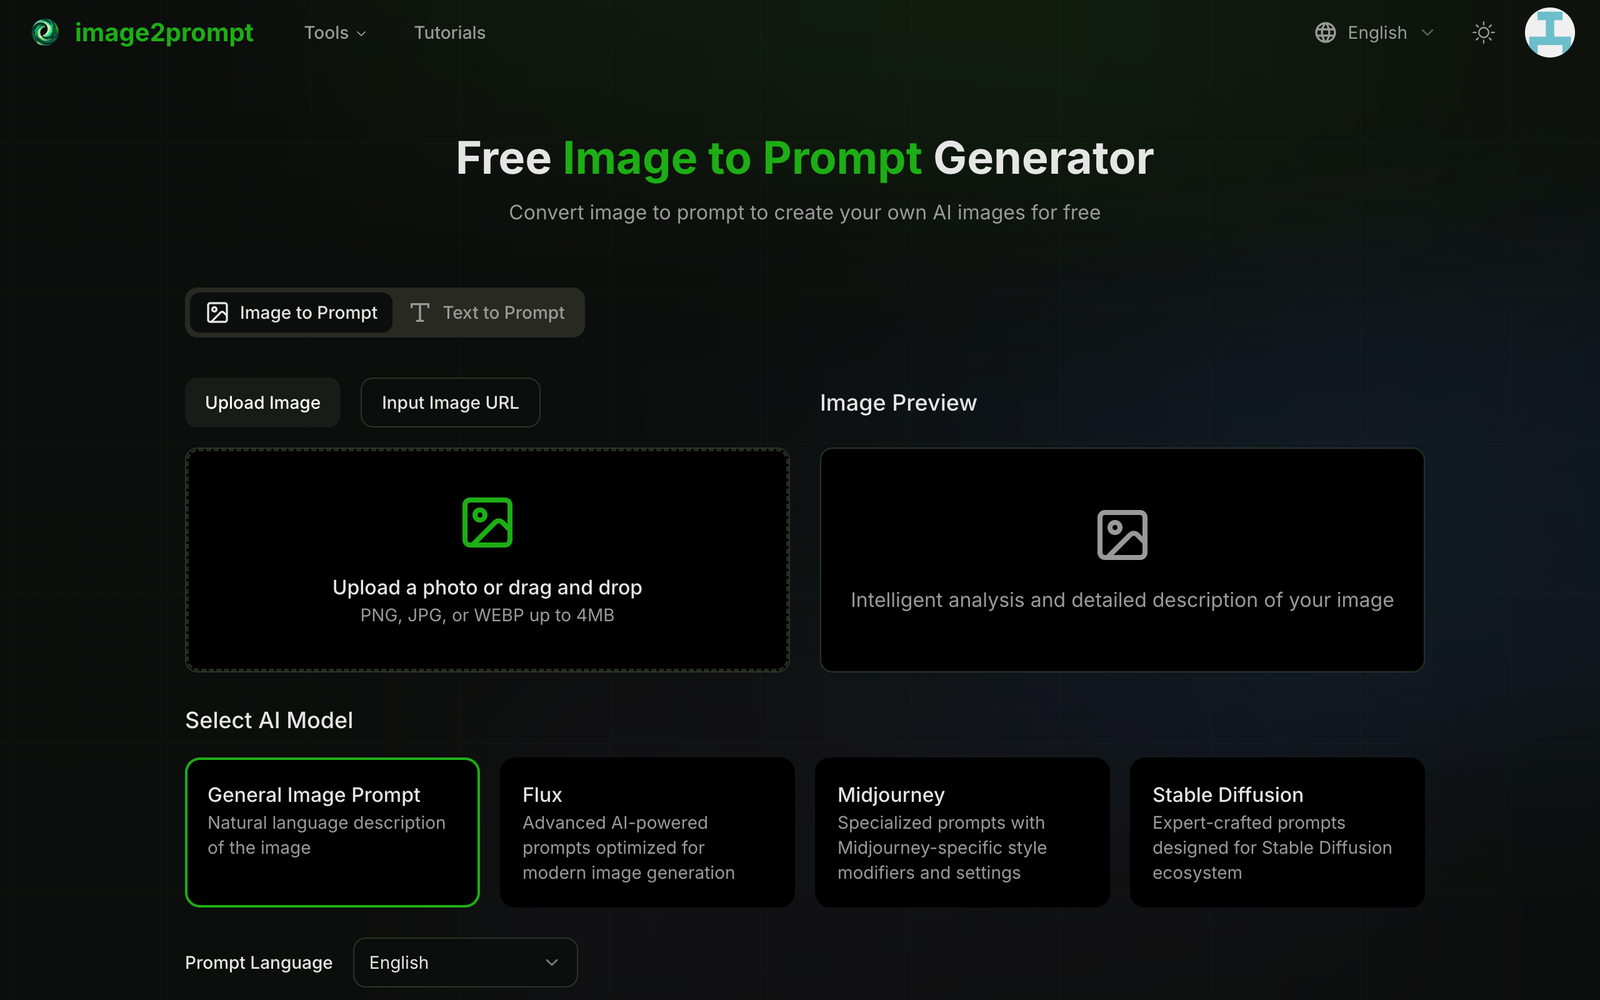Open the user profile avatar

click(1549, 32)
